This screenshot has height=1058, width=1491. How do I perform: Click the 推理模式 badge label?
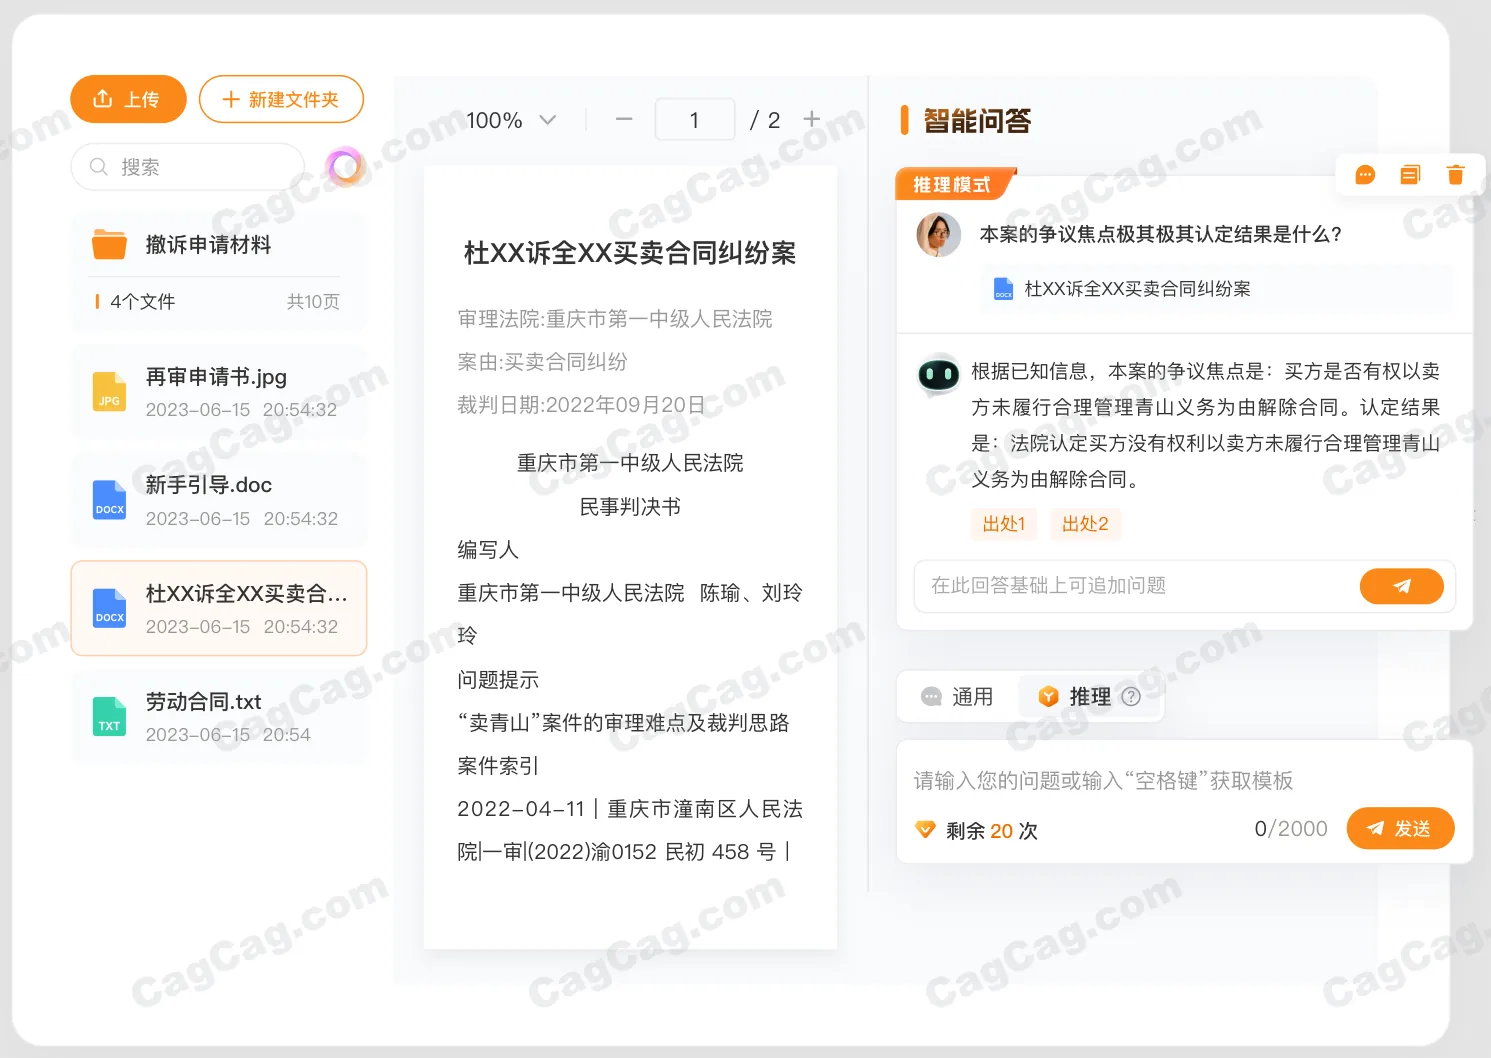pyautogui.click(x=954, y=184)
